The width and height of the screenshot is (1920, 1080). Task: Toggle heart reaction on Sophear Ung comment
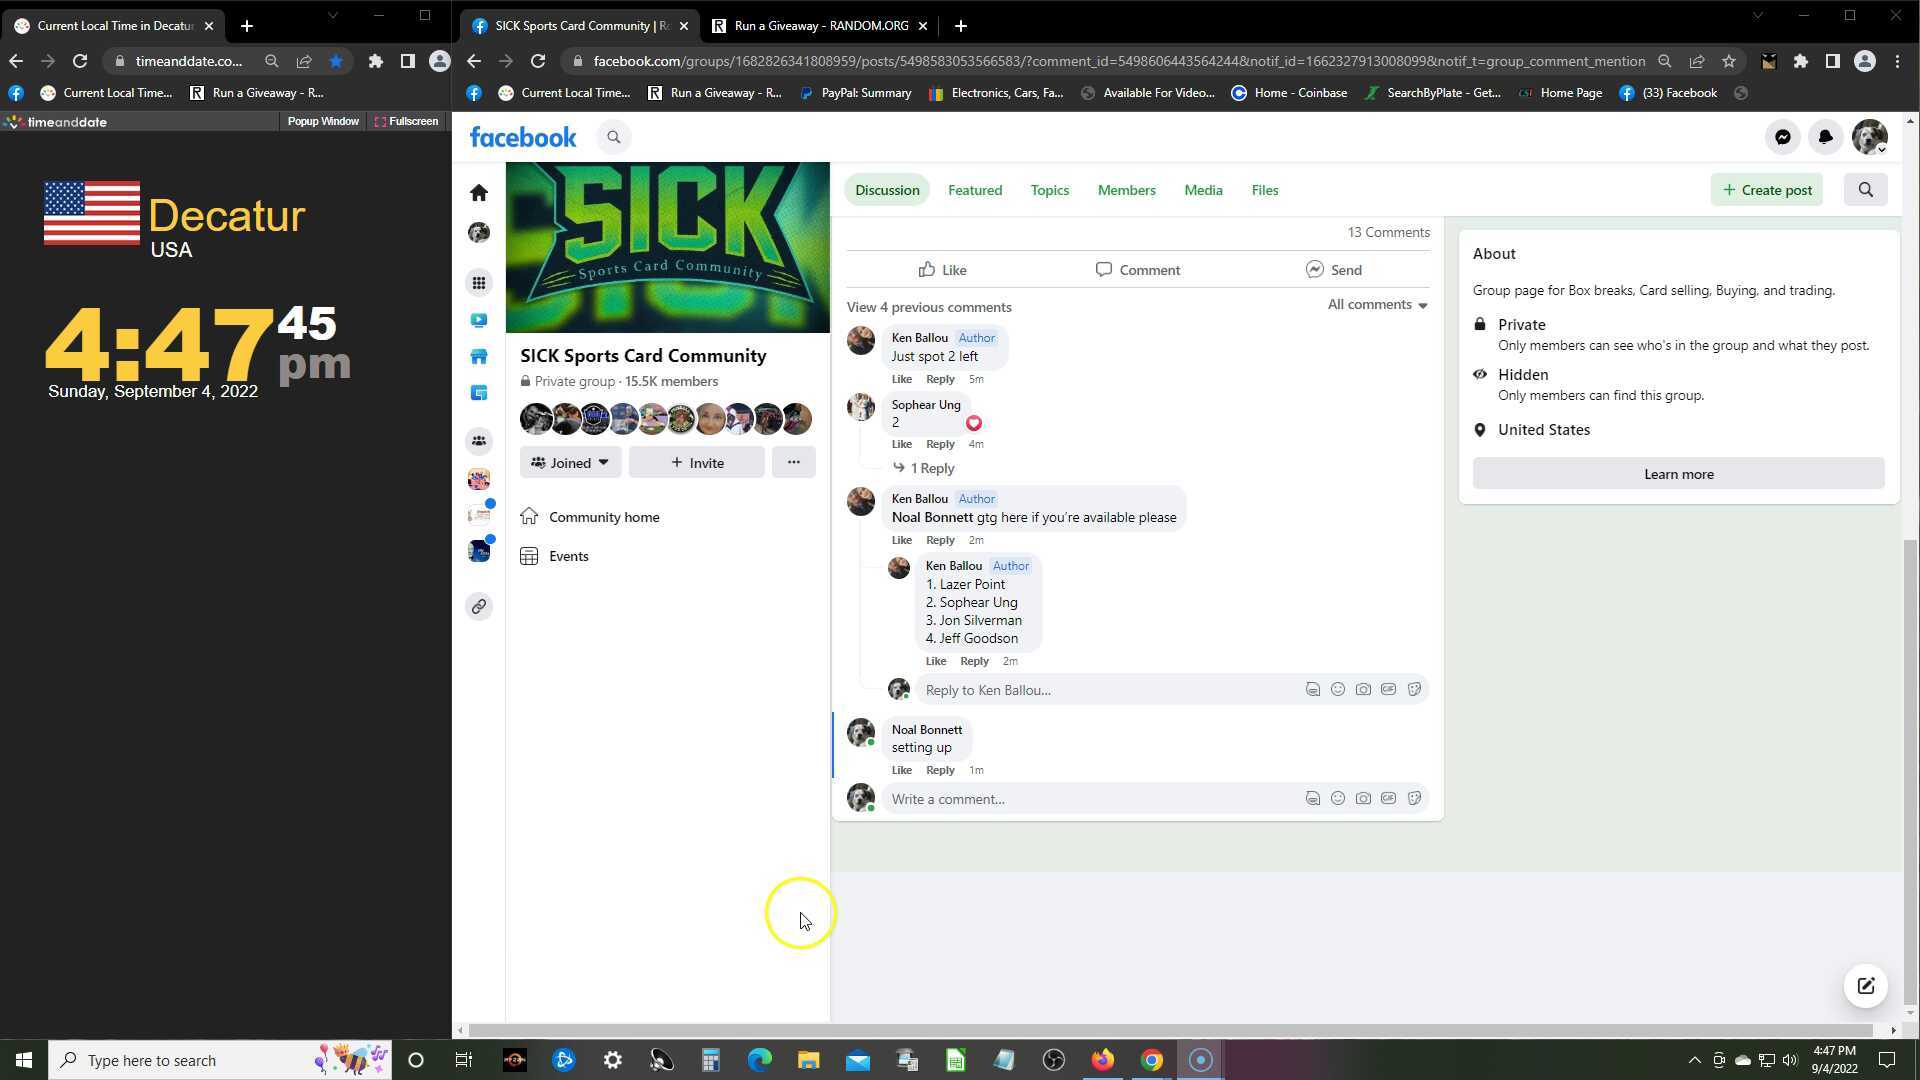pos(973,423)
